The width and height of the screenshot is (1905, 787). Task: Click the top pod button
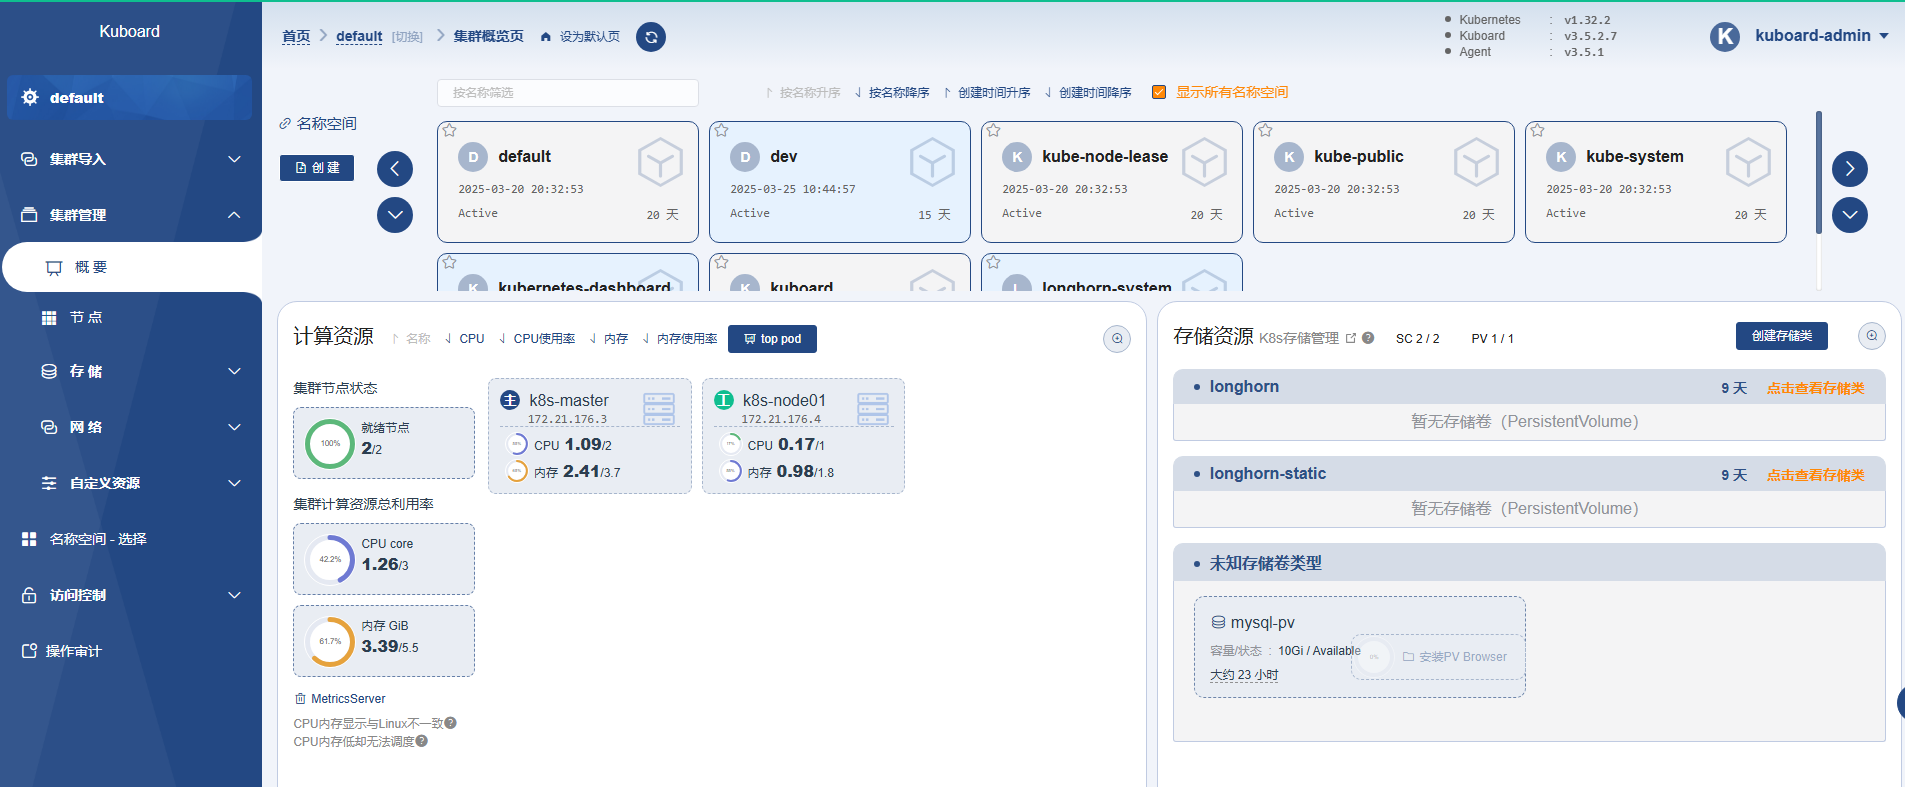point(772,339)
